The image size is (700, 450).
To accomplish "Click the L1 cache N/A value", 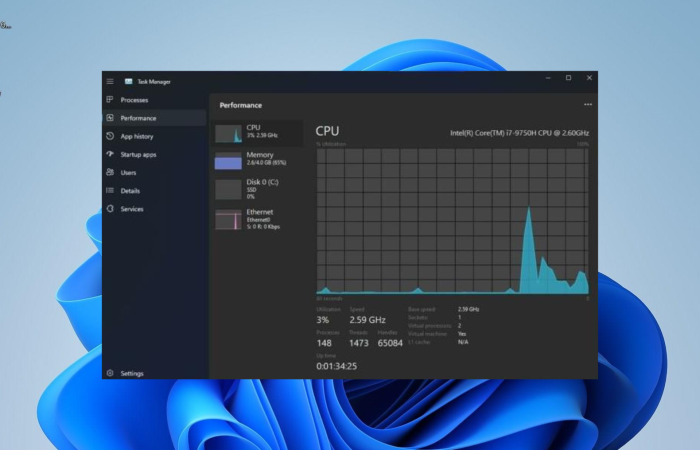I will pyautogui.click(x=463, y=342).
